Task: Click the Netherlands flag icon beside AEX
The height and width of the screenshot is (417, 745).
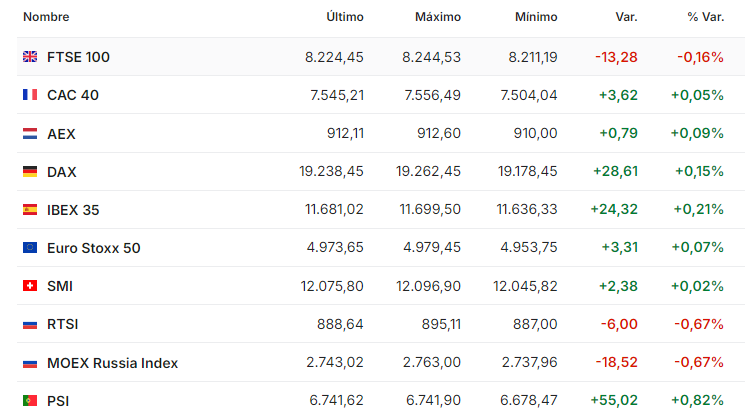Action: [30, 133]
